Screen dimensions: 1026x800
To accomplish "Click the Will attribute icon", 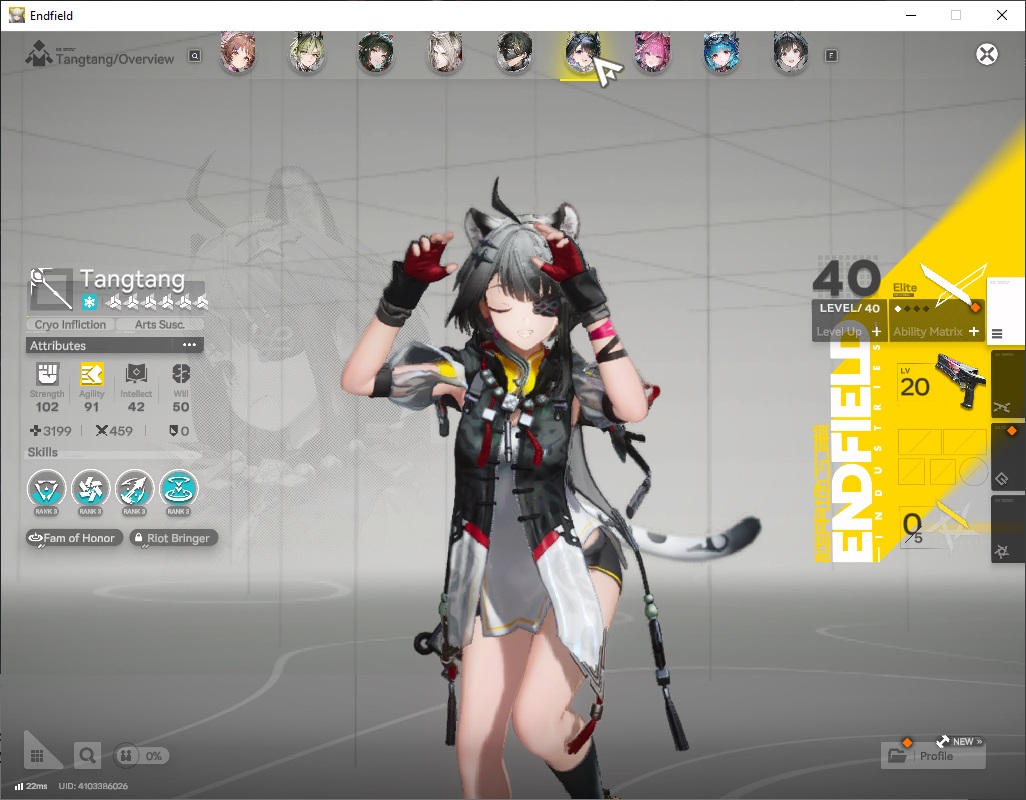I will click(181, 374).
